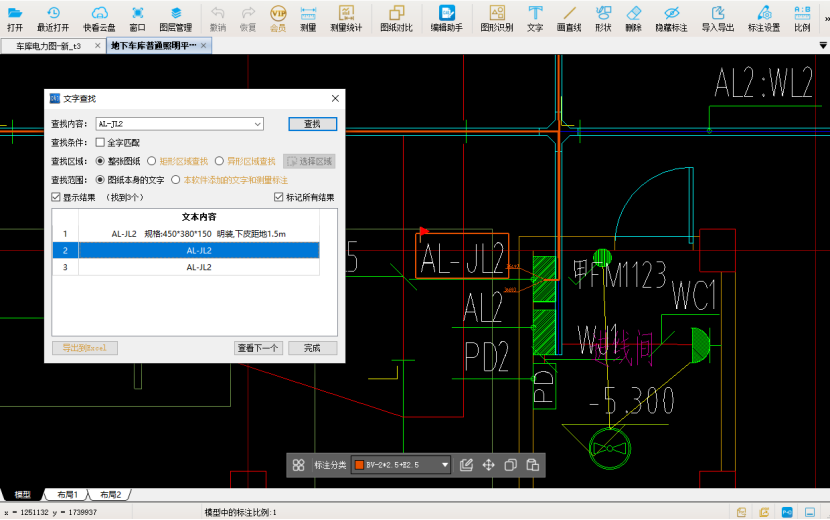
Task: Open 标注设置 annotation settings
Action: pyautogui.click(x=764, y=18)
